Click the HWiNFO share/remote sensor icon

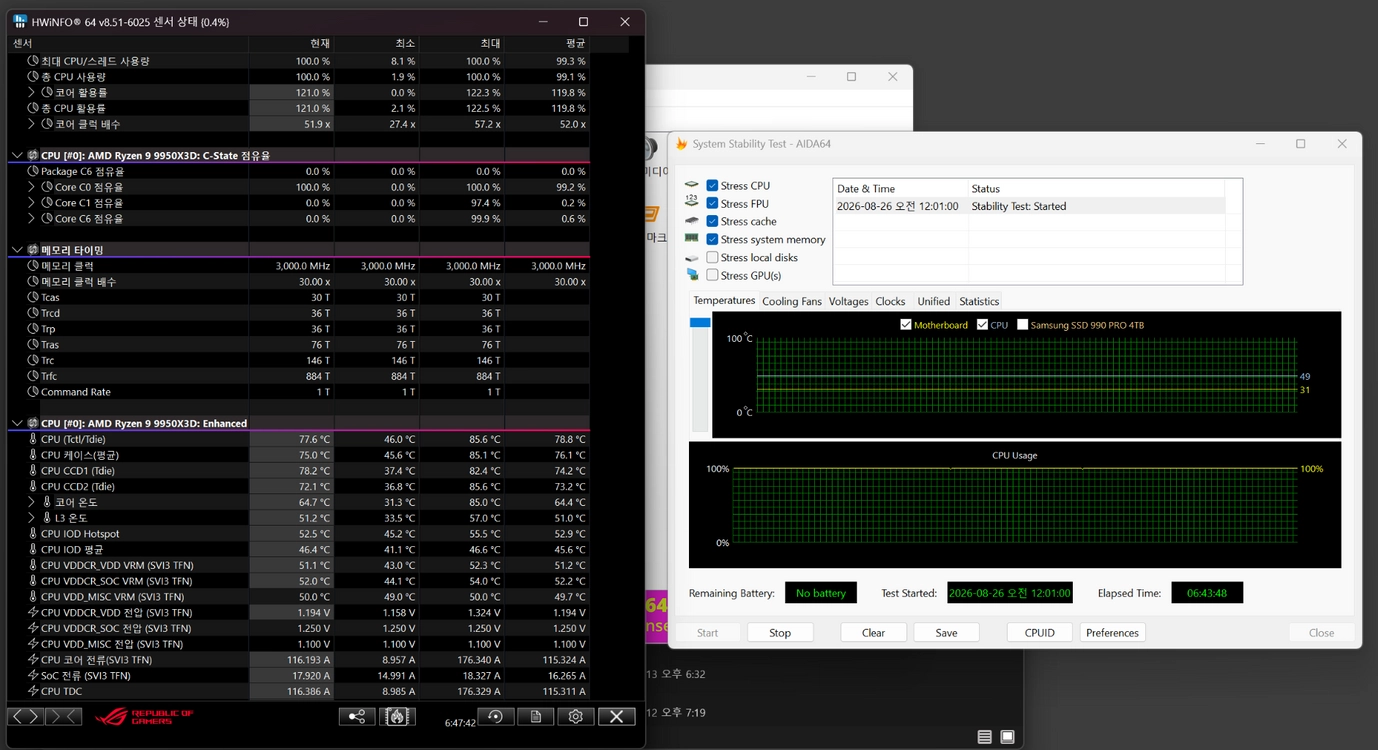pyautogui.click(x=357, y=716)
